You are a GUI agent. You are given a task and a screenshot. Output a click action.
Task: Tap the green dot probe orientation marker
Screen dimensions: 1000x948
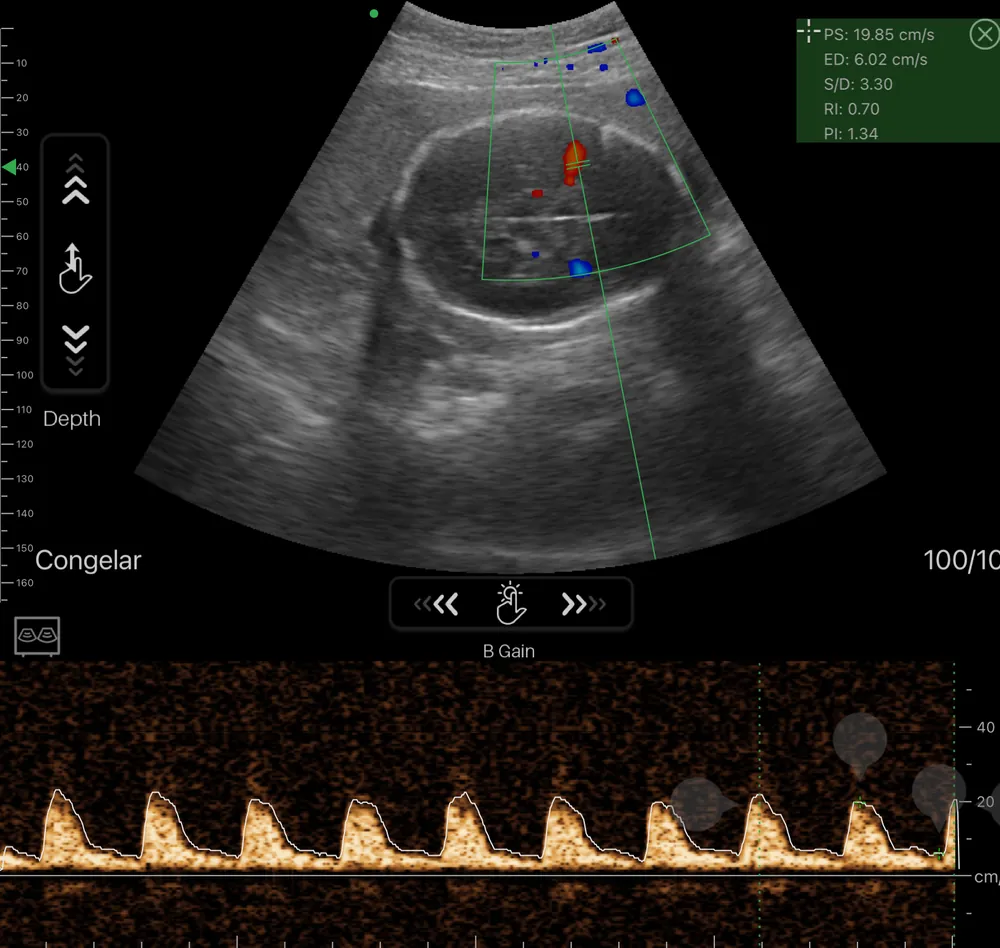pos(374,13)
